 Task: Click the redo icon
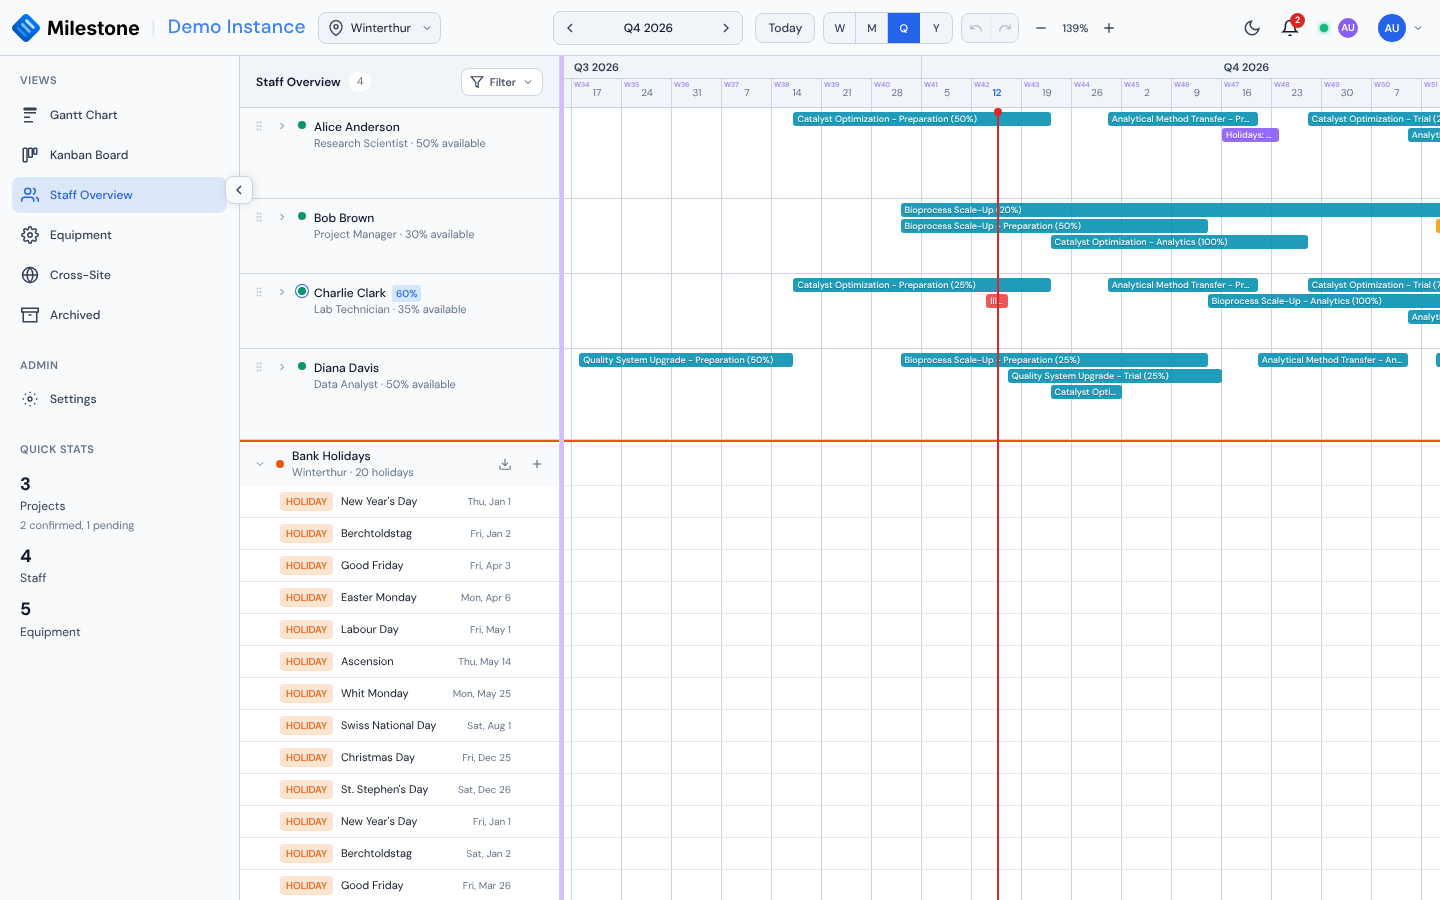click(x=1005, y=28)
